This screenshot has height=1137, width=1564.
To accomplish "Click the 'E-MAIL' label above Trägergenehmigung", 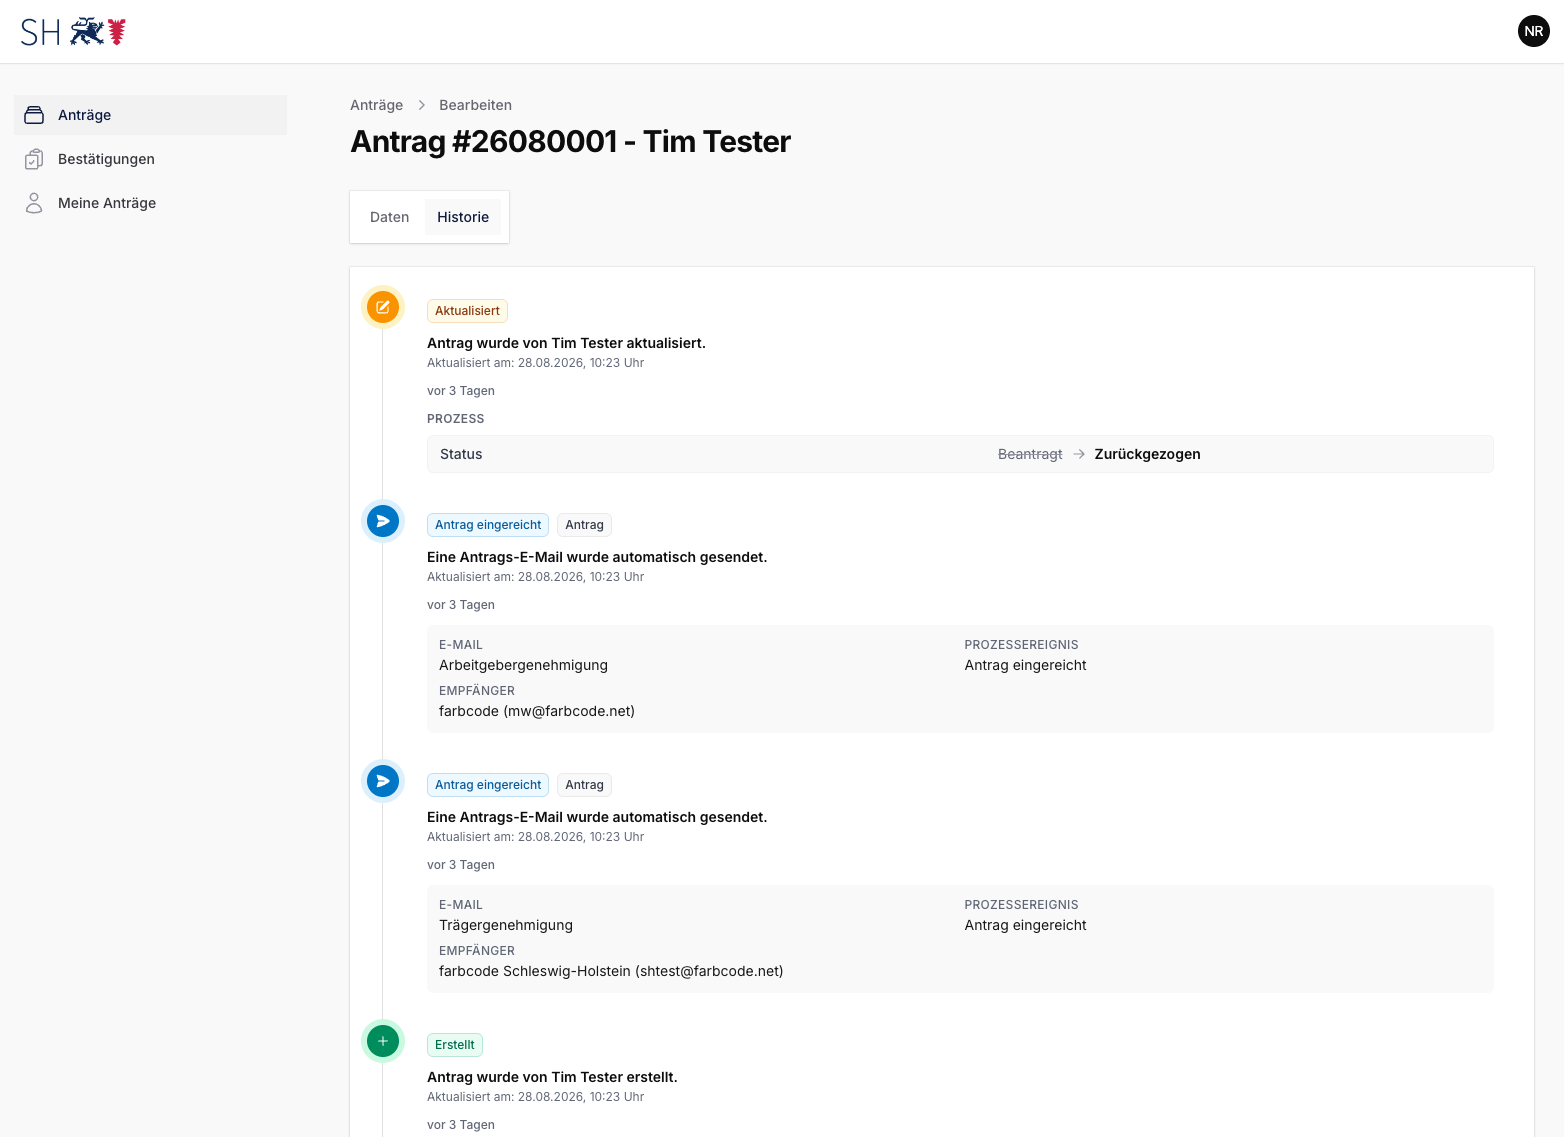I will click(x=461, y=905).
